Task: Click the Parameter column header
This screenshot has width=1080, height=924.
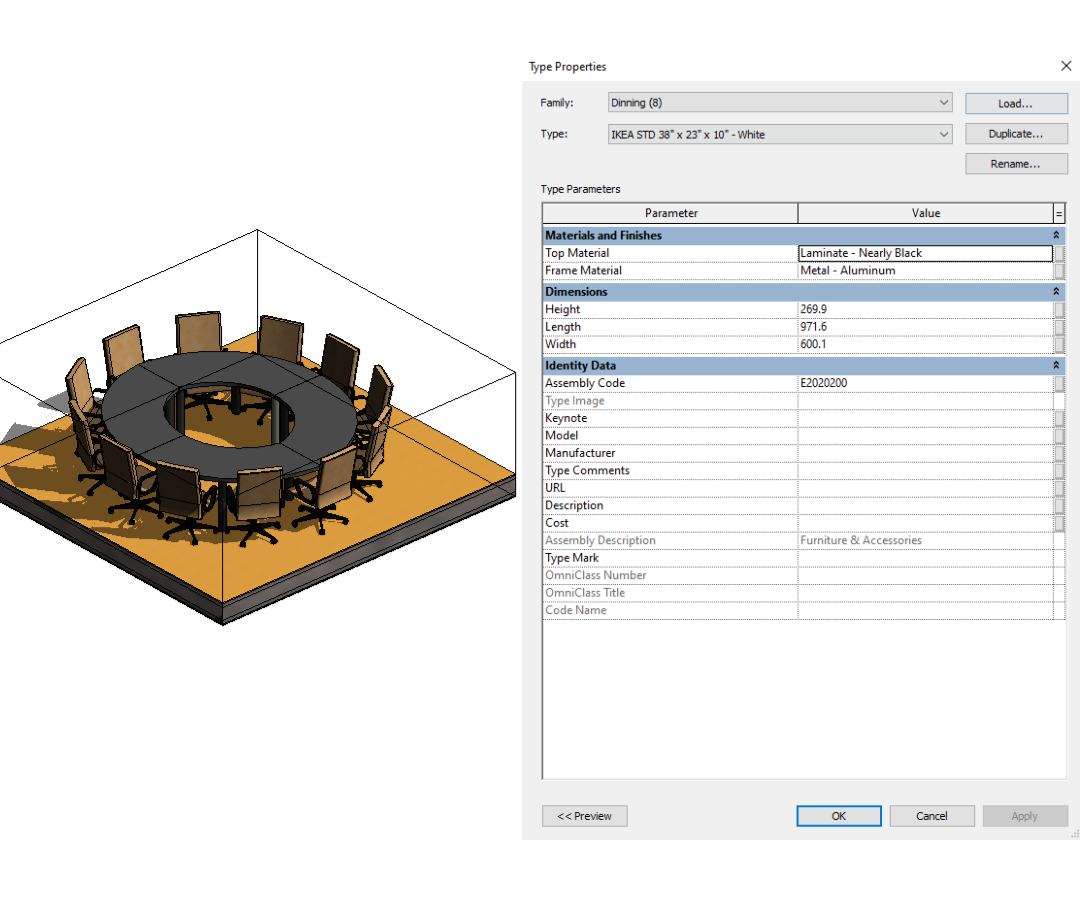Action: coord(670,213)
